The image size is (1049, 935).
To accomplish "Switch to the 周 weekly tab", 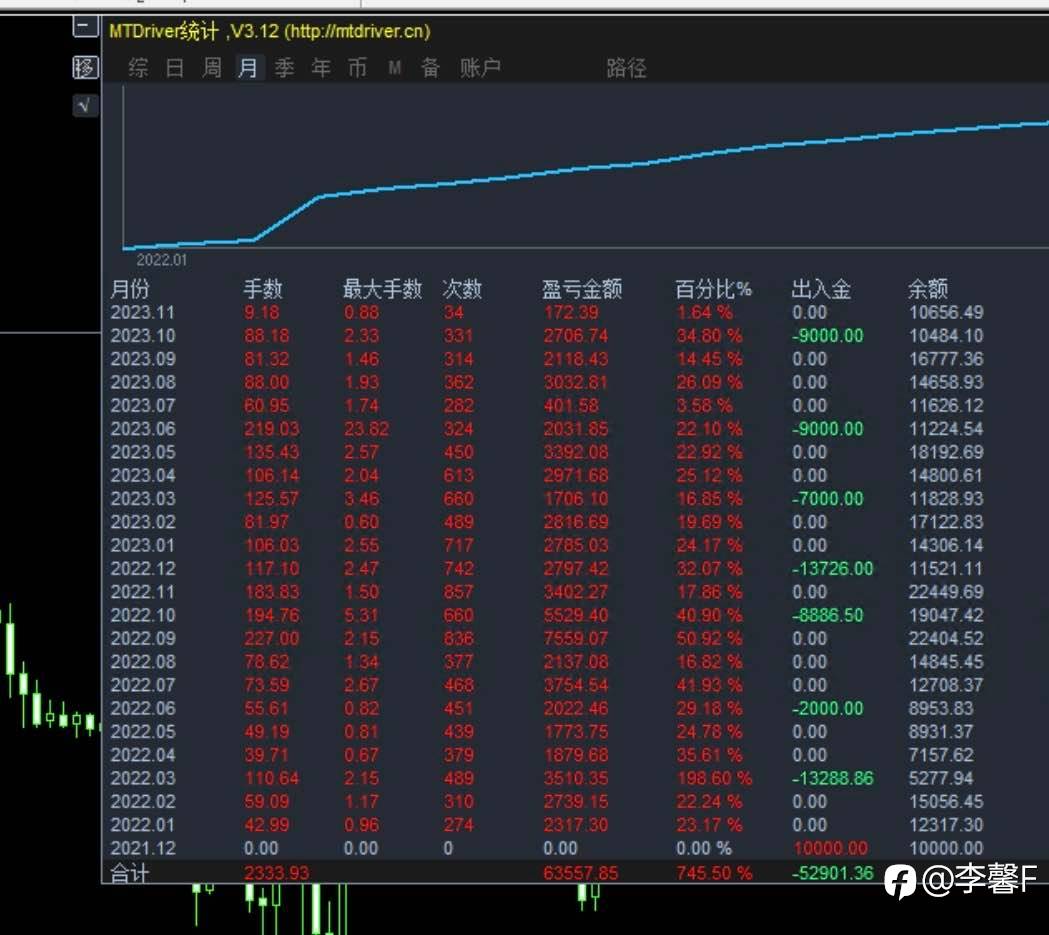I will pyautogui.click(x=211, y=68).
